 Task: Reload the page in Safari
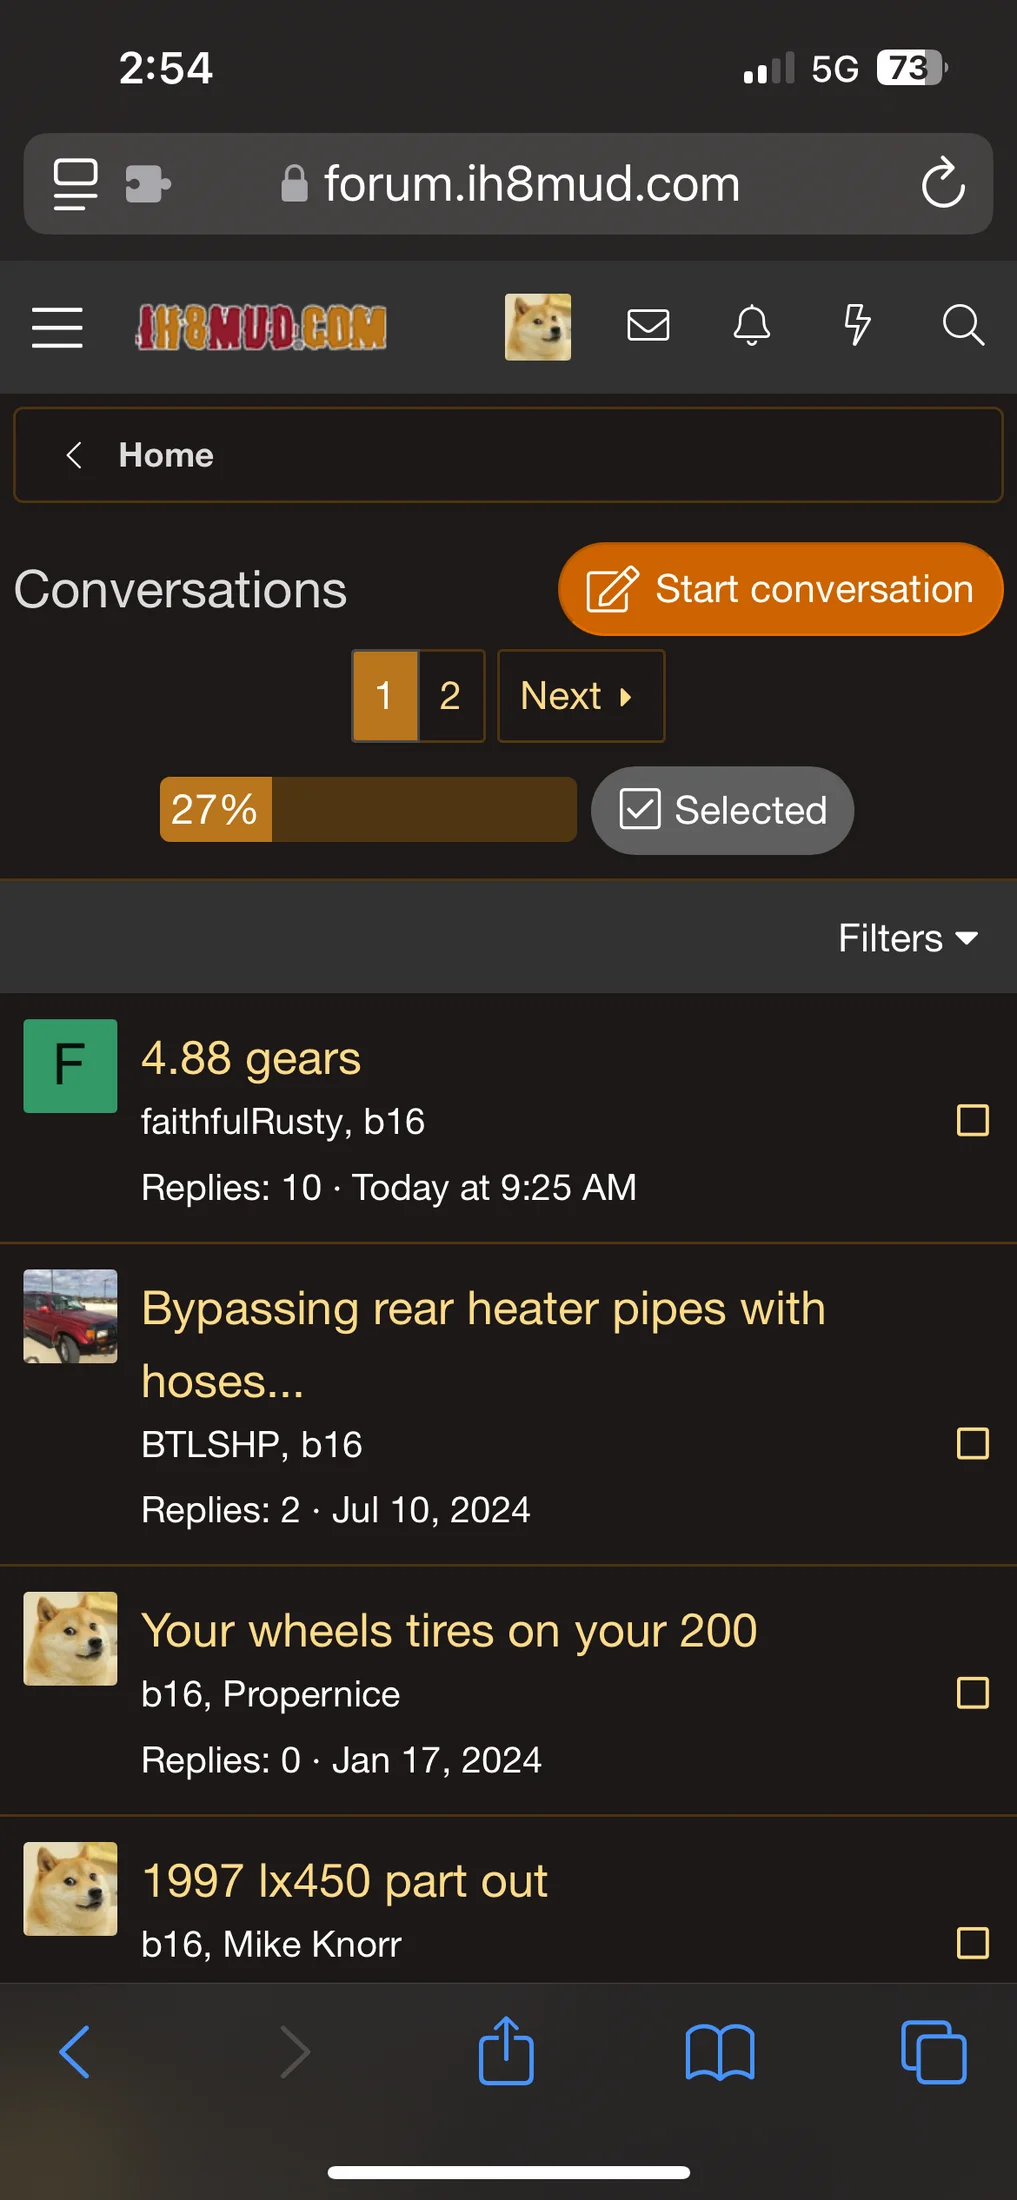pyautogui.click(x=942, y=184)
